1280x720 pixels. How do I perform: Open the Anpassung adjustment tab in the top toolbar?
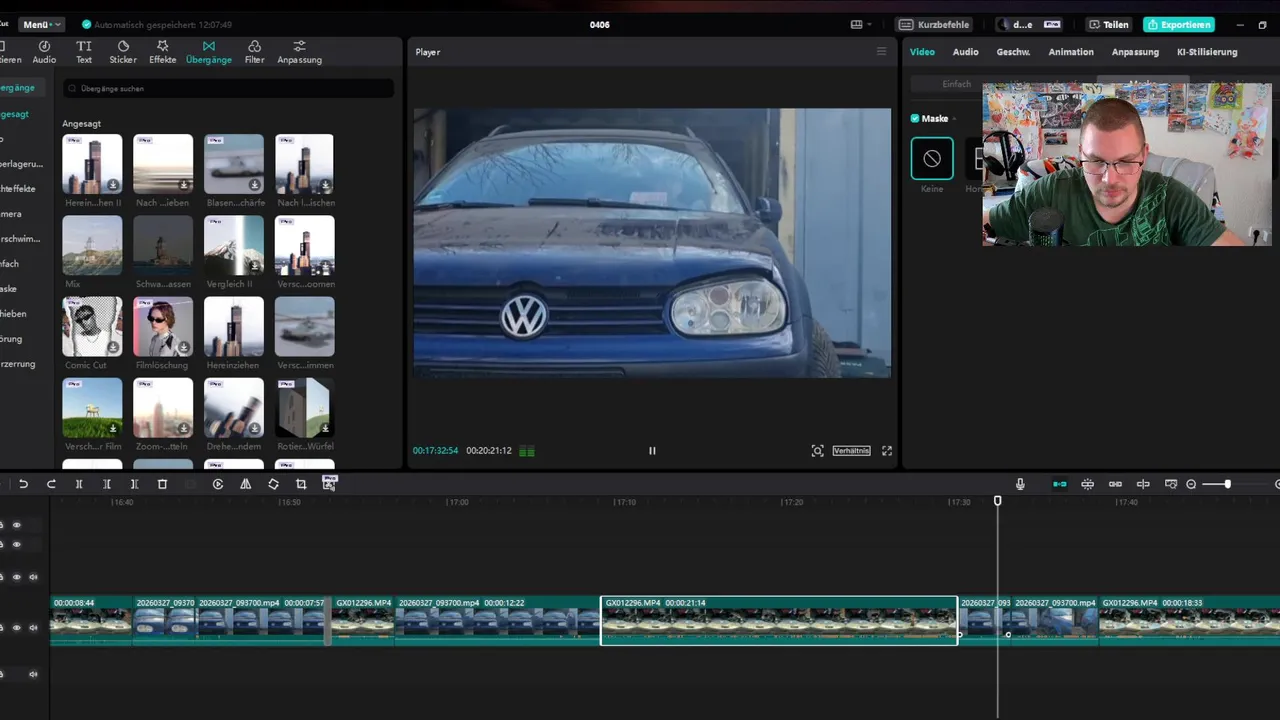[x=299, y=52]
